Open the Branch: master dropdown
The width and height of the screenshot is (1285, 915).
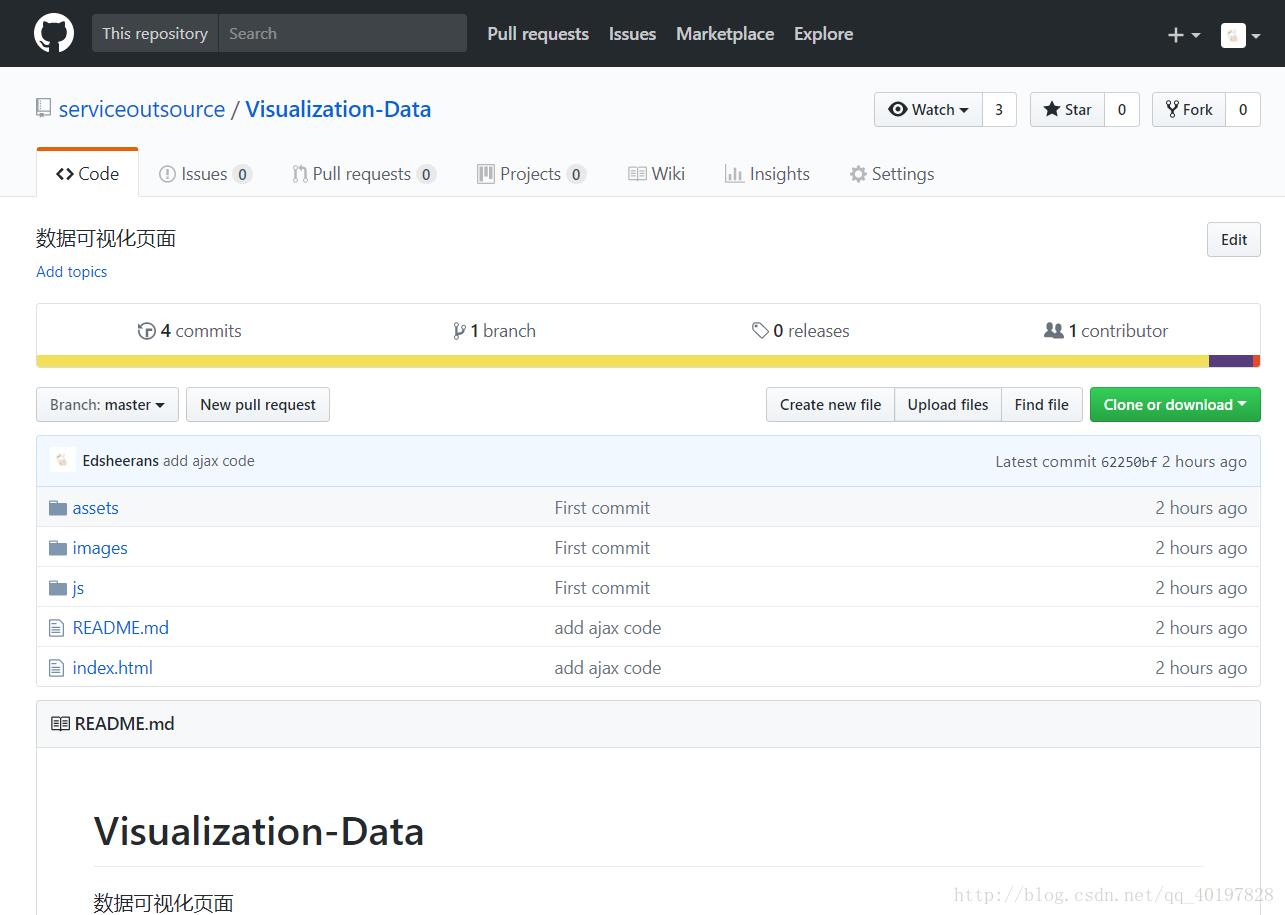(107, 405)
